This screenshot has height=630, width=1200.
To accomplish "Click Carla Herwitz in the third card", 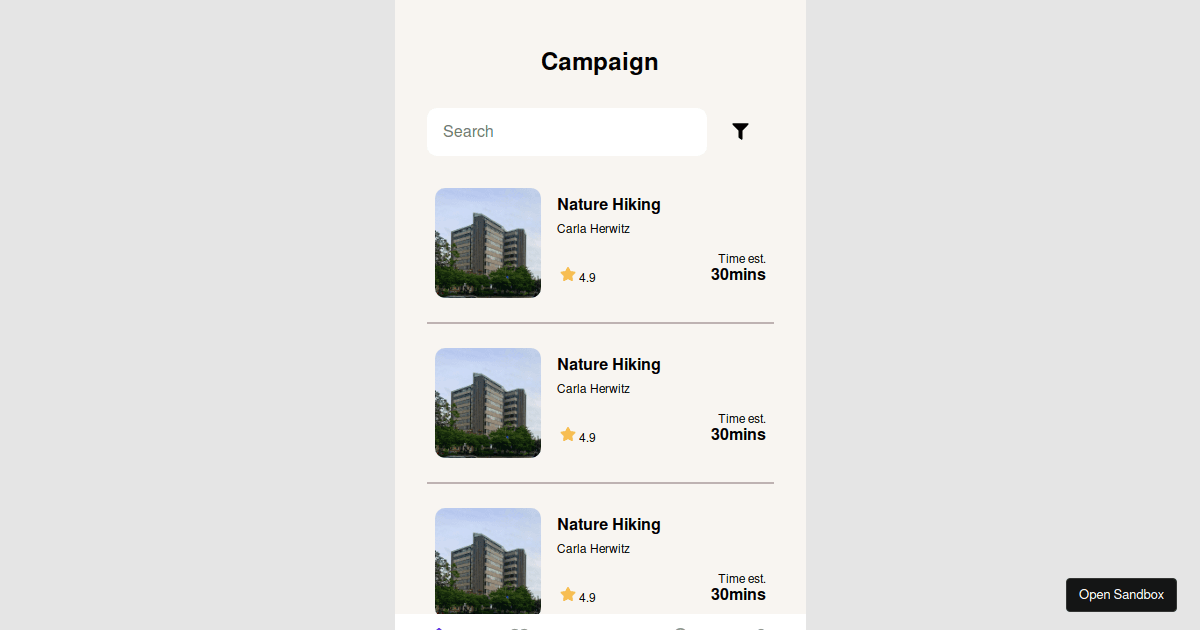I will pyautogui.click(x=593, y=549).
